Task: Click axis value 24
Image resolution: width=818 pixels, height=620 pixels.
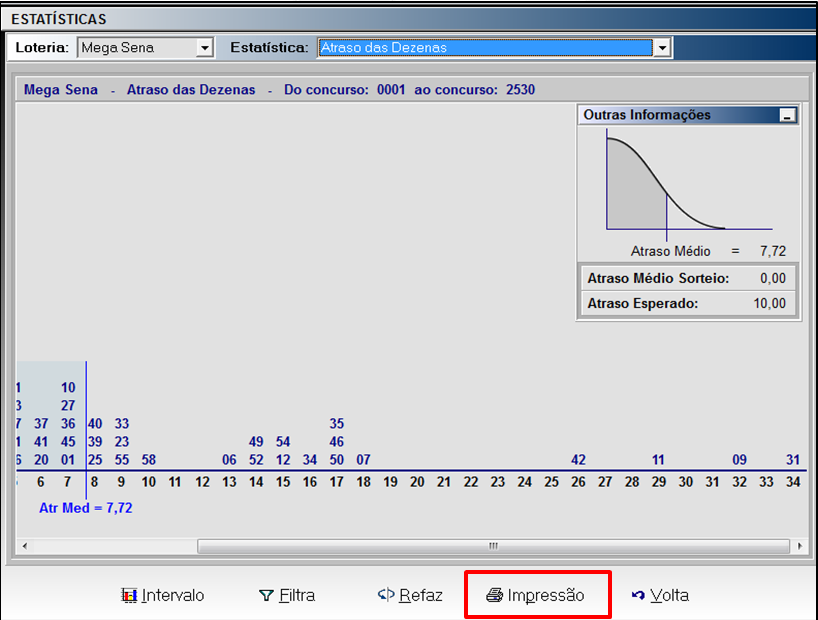Action: [524, 482]
